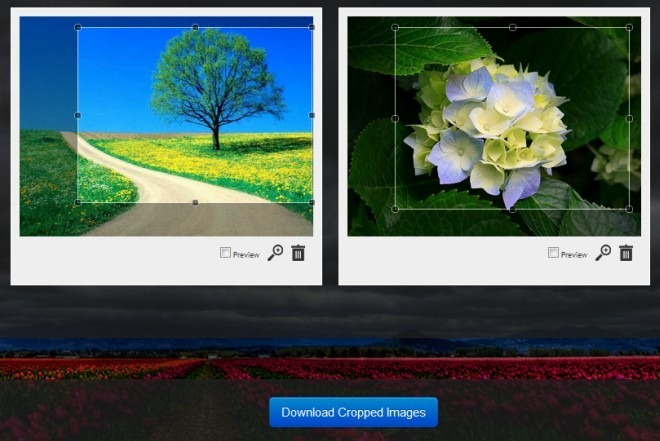660x441 pixels.
Task: Select top-middle crop handle on tree image
Action: [195, 27]
